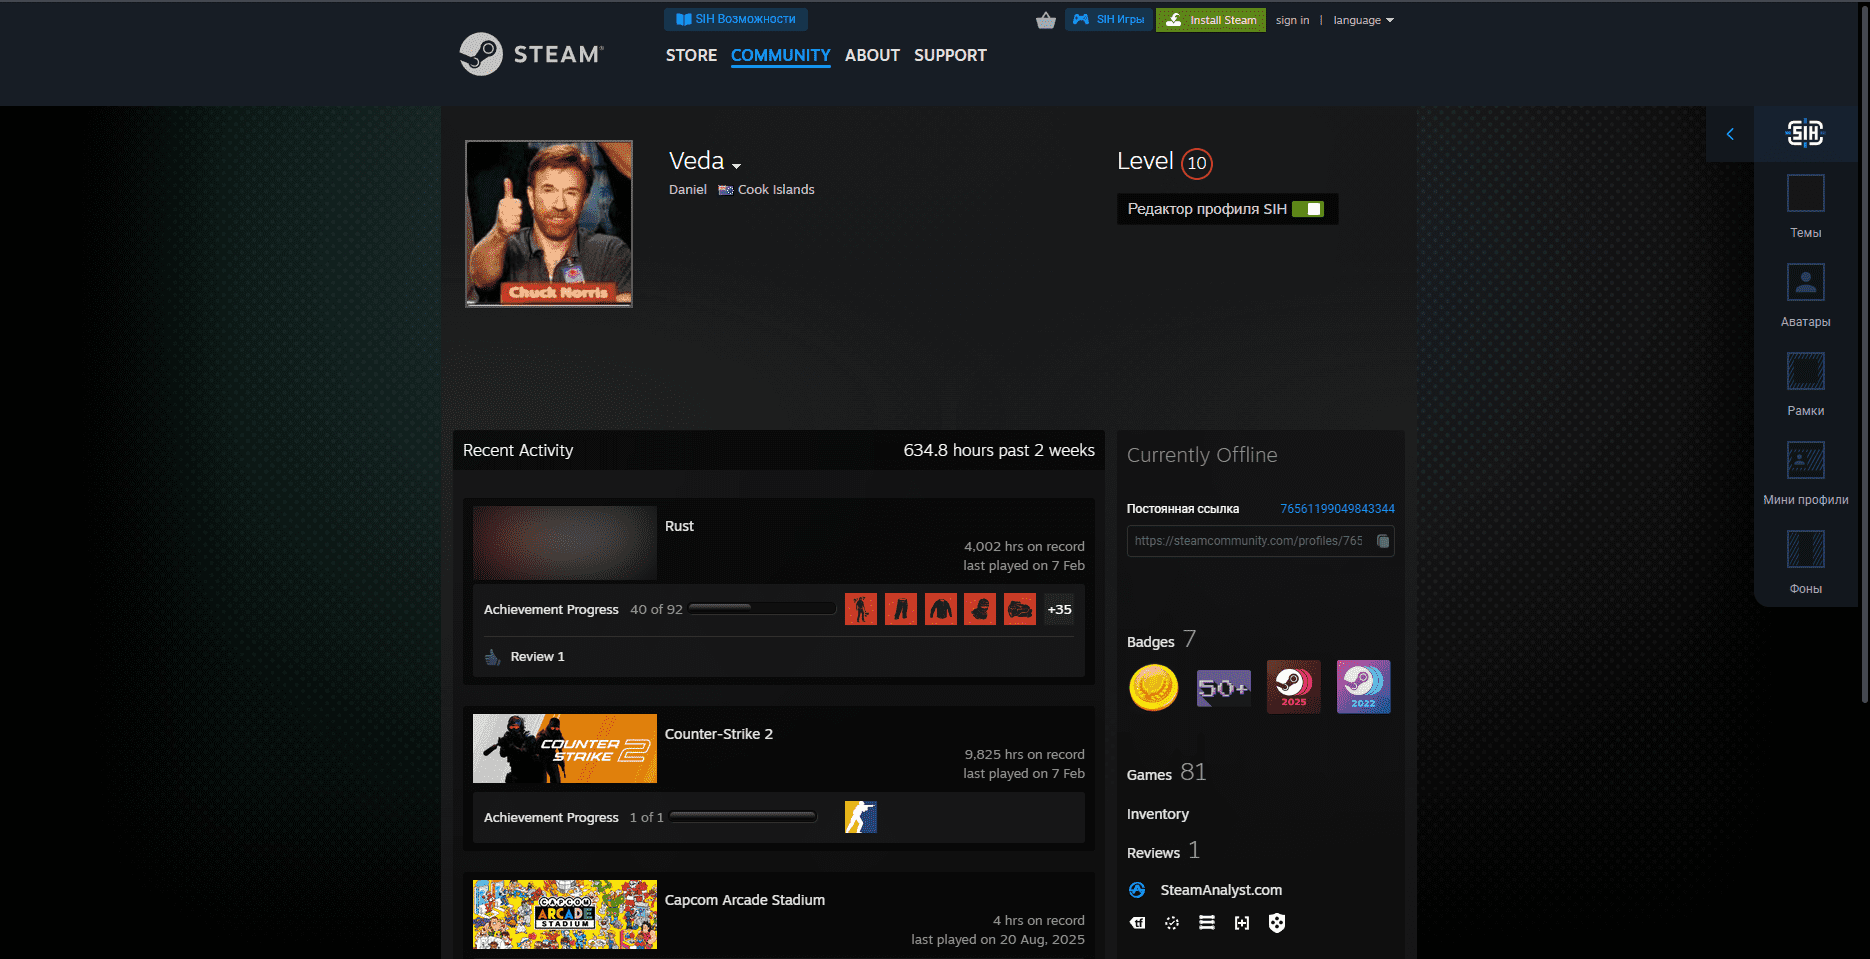
Task: Expand the Veda profile name dropdown
Action: pyautogui.click(x=737, y=165)
